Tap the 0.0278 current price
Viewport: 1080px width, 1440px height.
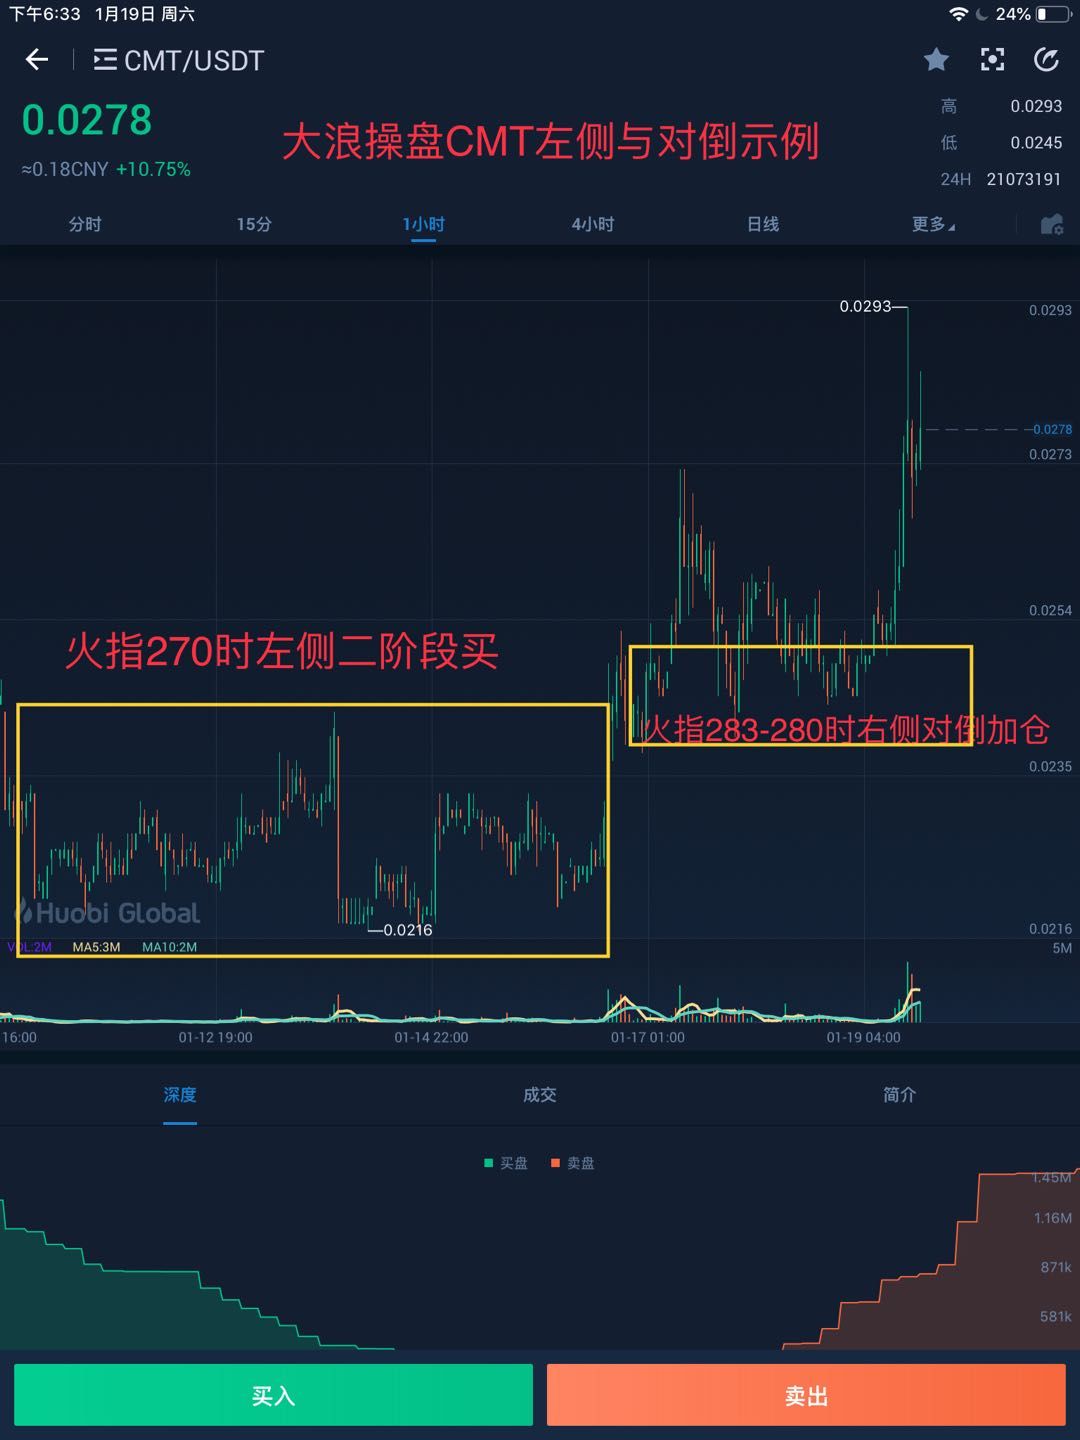click(87, 121)
